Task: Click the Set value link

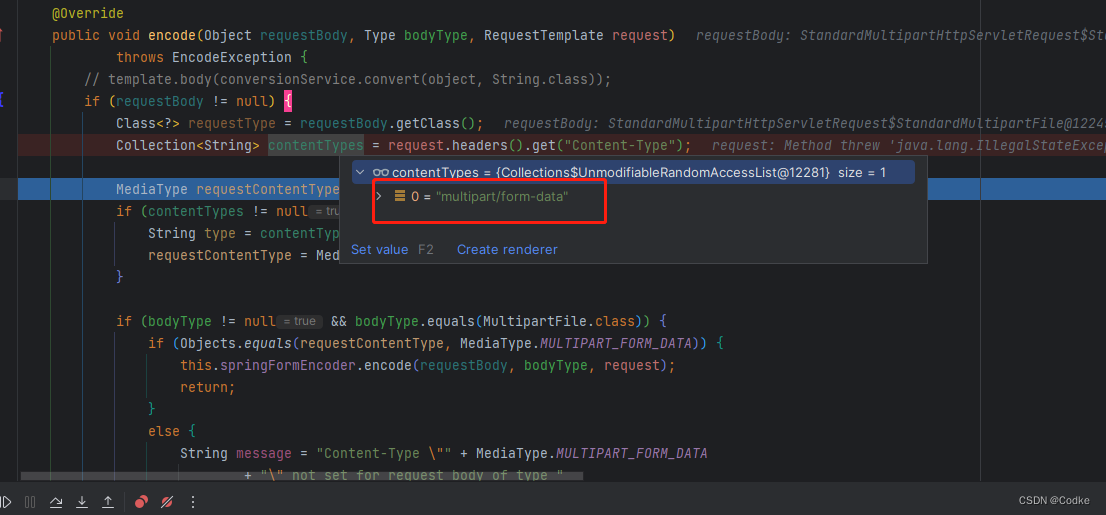Action: coord(379,250)
